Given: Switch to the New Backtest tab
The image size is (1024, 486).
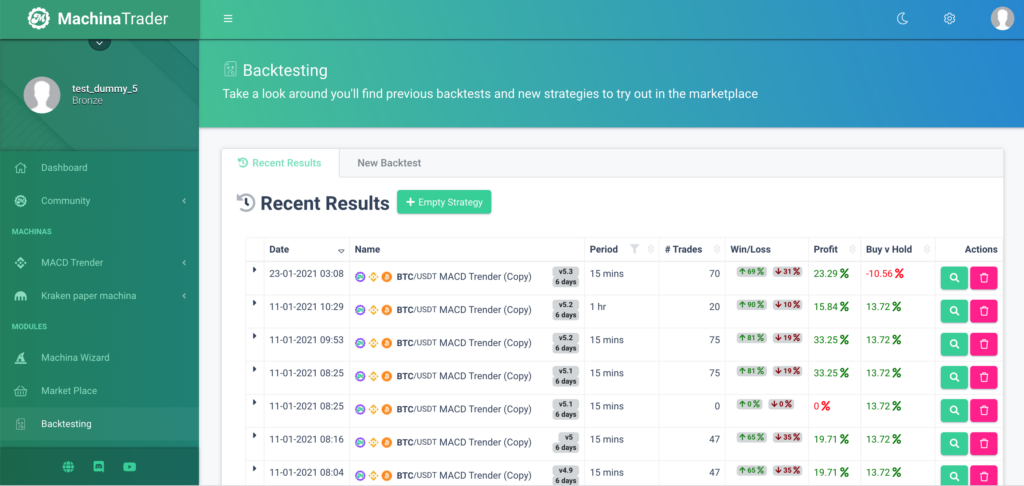Looking at the screenshot, I should click(389, 163).
